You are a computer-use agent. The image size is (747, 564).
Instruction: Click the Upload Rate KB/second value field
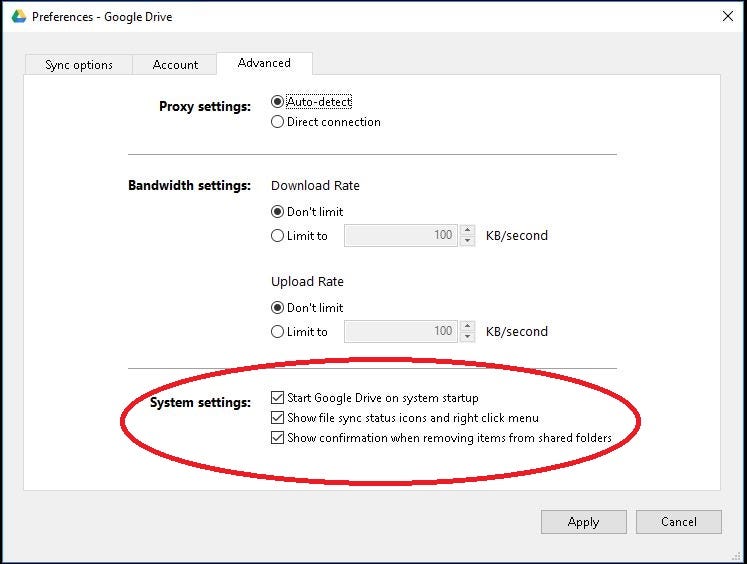(401, 331)
